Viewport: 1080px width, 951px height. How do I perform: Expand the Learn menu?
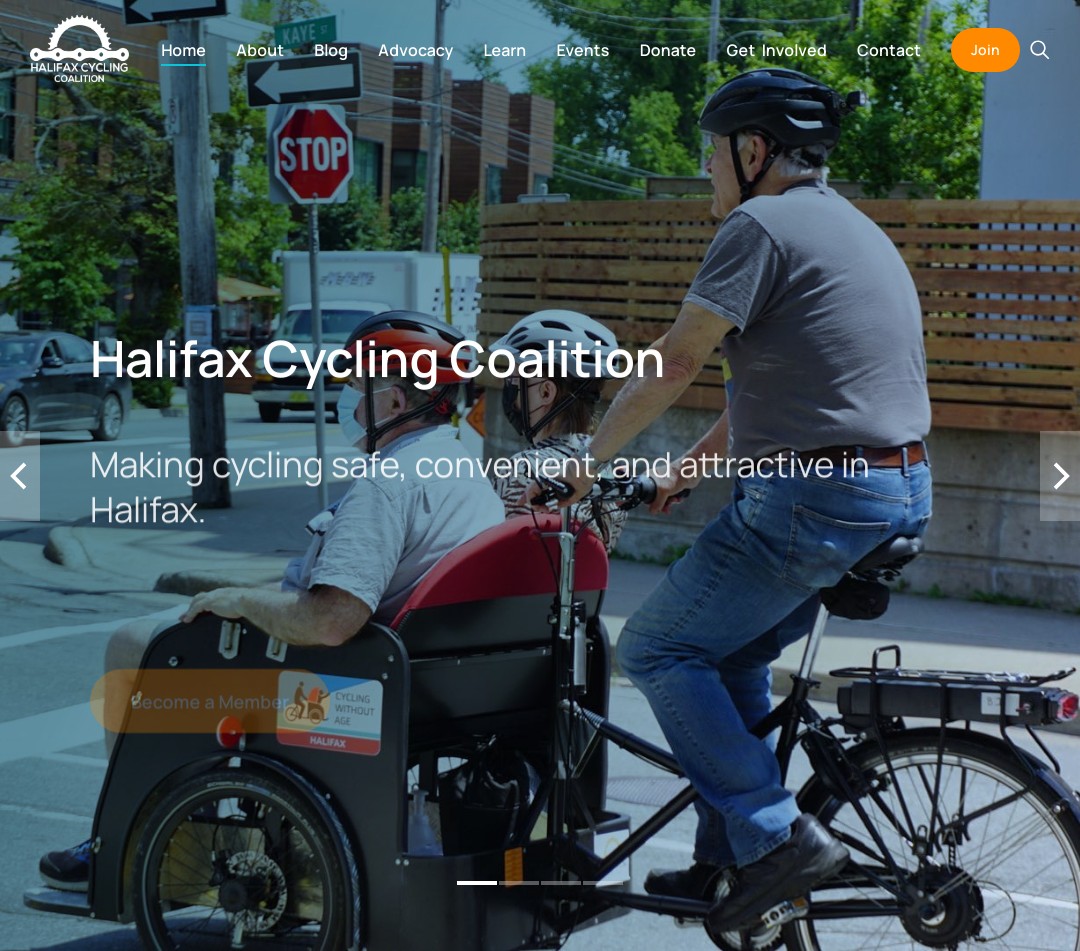(504, 50)
